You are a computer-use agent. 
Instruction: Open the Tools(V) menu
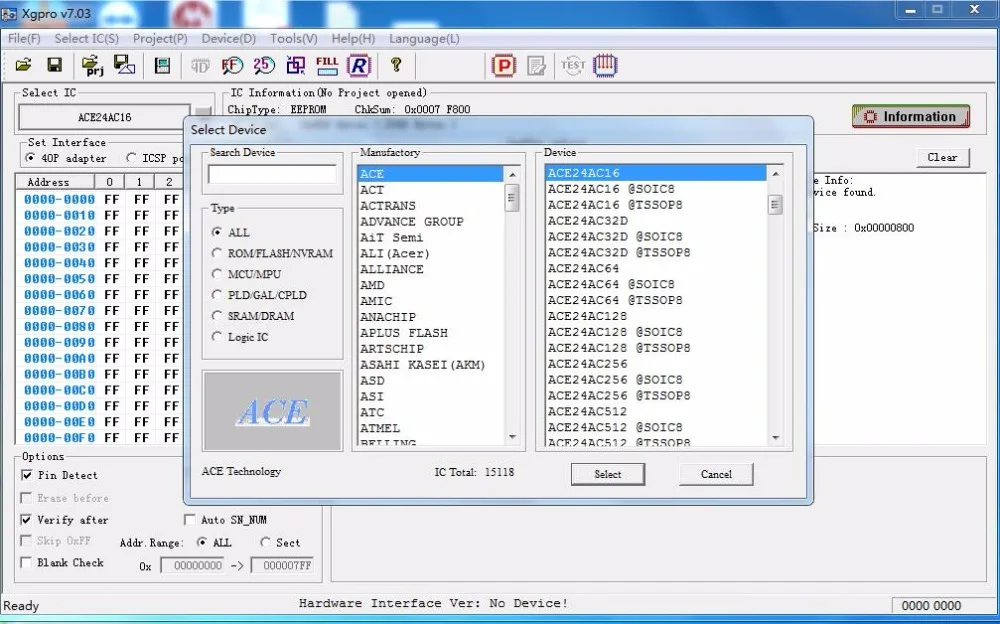294,38
